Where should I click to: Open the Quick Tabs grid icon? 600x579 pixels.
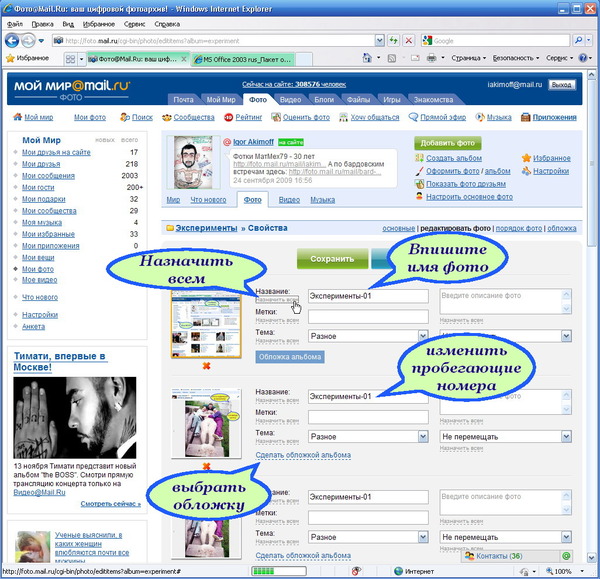tap(70, 59)
